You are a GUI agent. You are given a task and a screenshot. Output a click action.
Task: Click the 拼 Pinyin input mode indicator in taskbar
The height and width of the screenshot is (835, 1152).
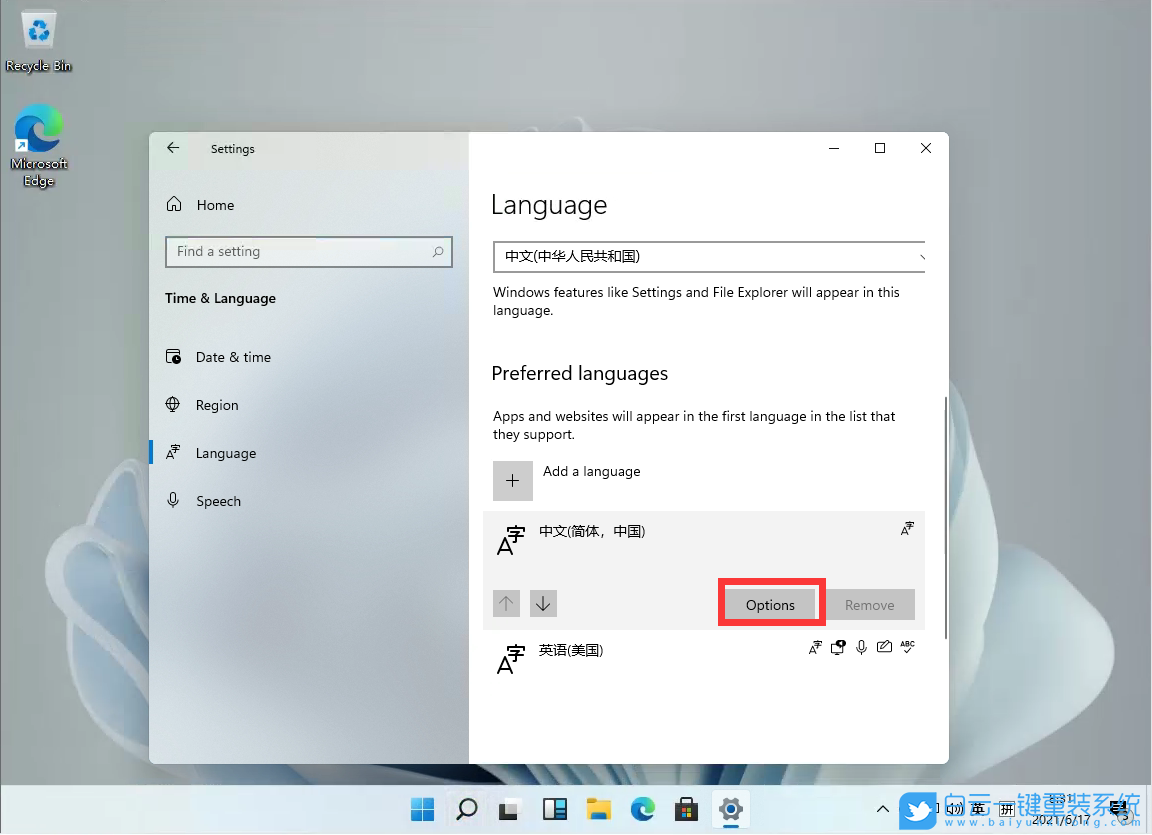click(x=1006, y=809)
